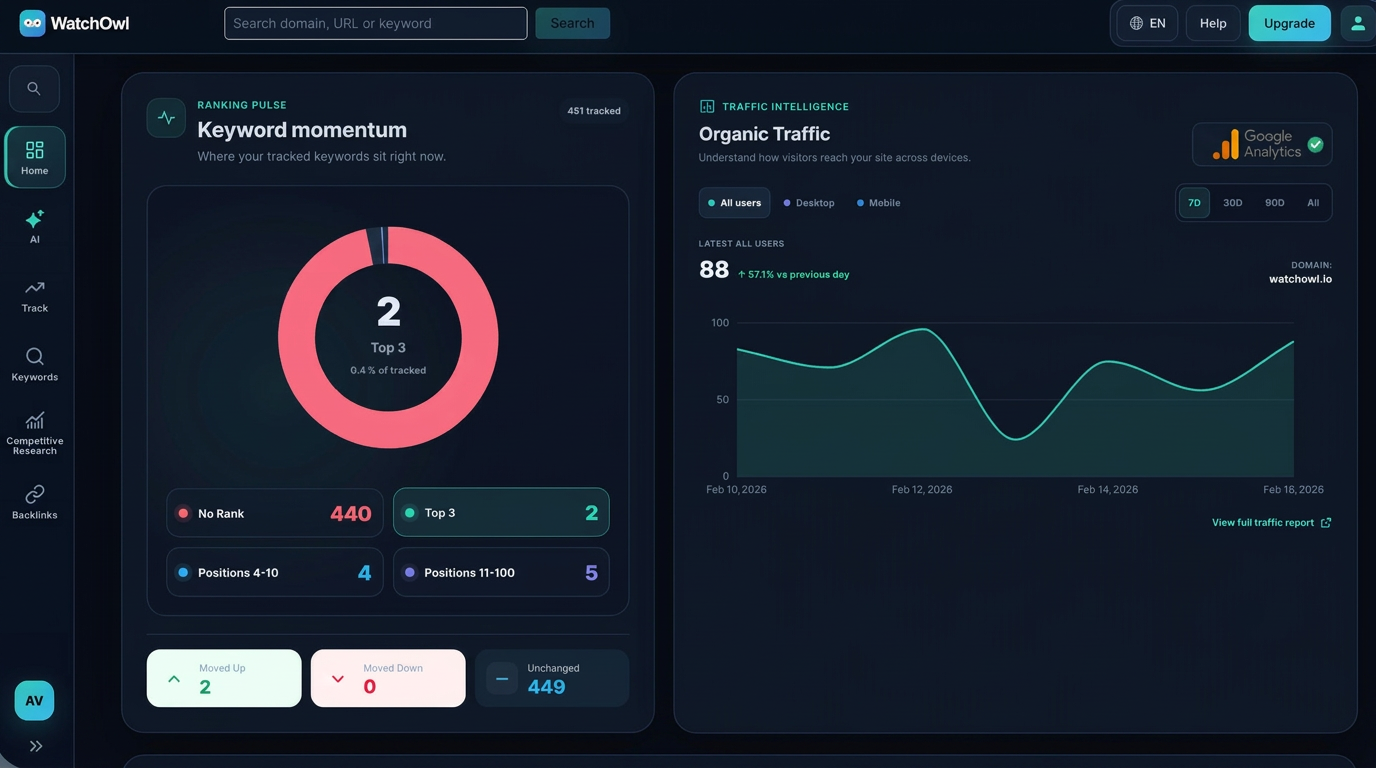Viewport: 1376px width, 768px height.
Task: Click the WatchOwl owl logo icon
Action: [x=32, y=23]
